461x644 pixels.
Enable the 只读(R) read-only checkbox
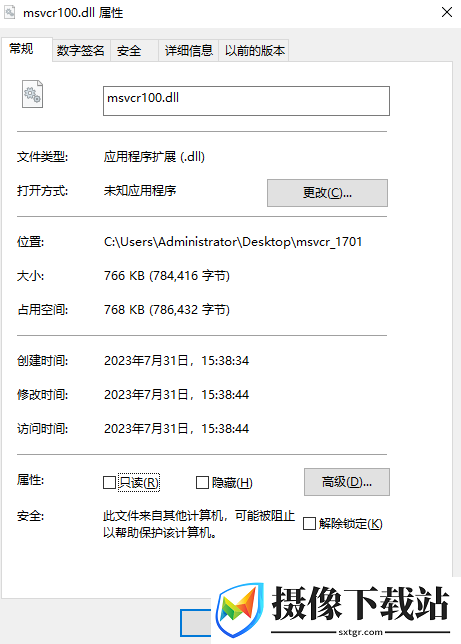click(109, 483)
